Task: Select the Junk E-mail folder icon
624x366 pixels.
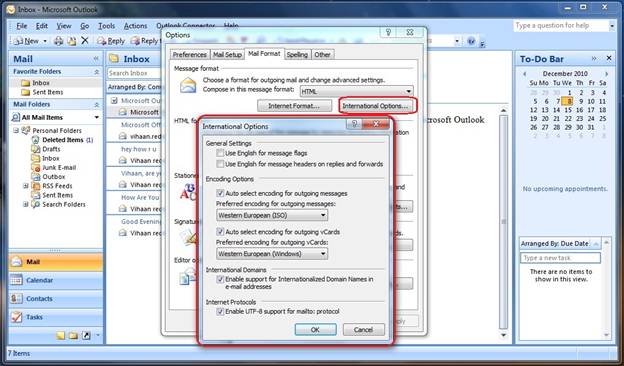Action: [36, 167]
